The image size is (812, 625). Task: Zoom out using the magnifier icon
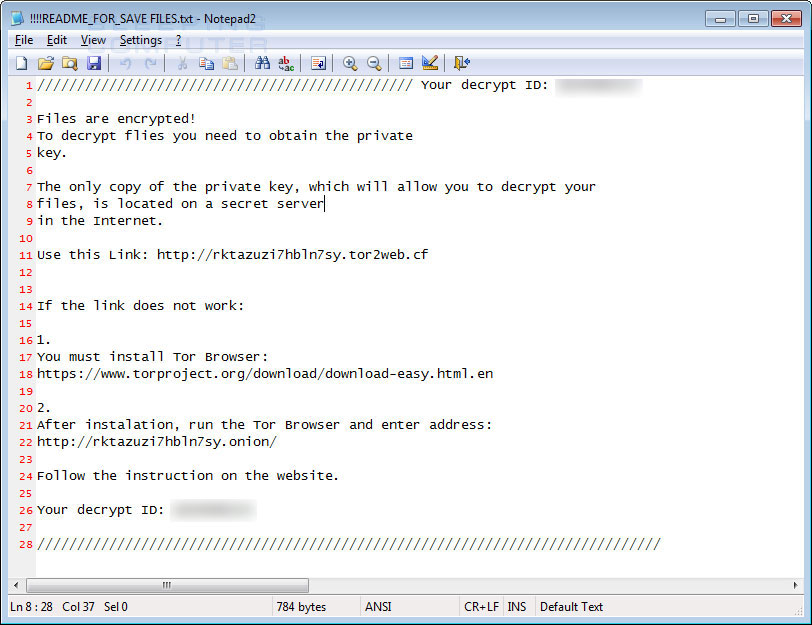[373, 63]
